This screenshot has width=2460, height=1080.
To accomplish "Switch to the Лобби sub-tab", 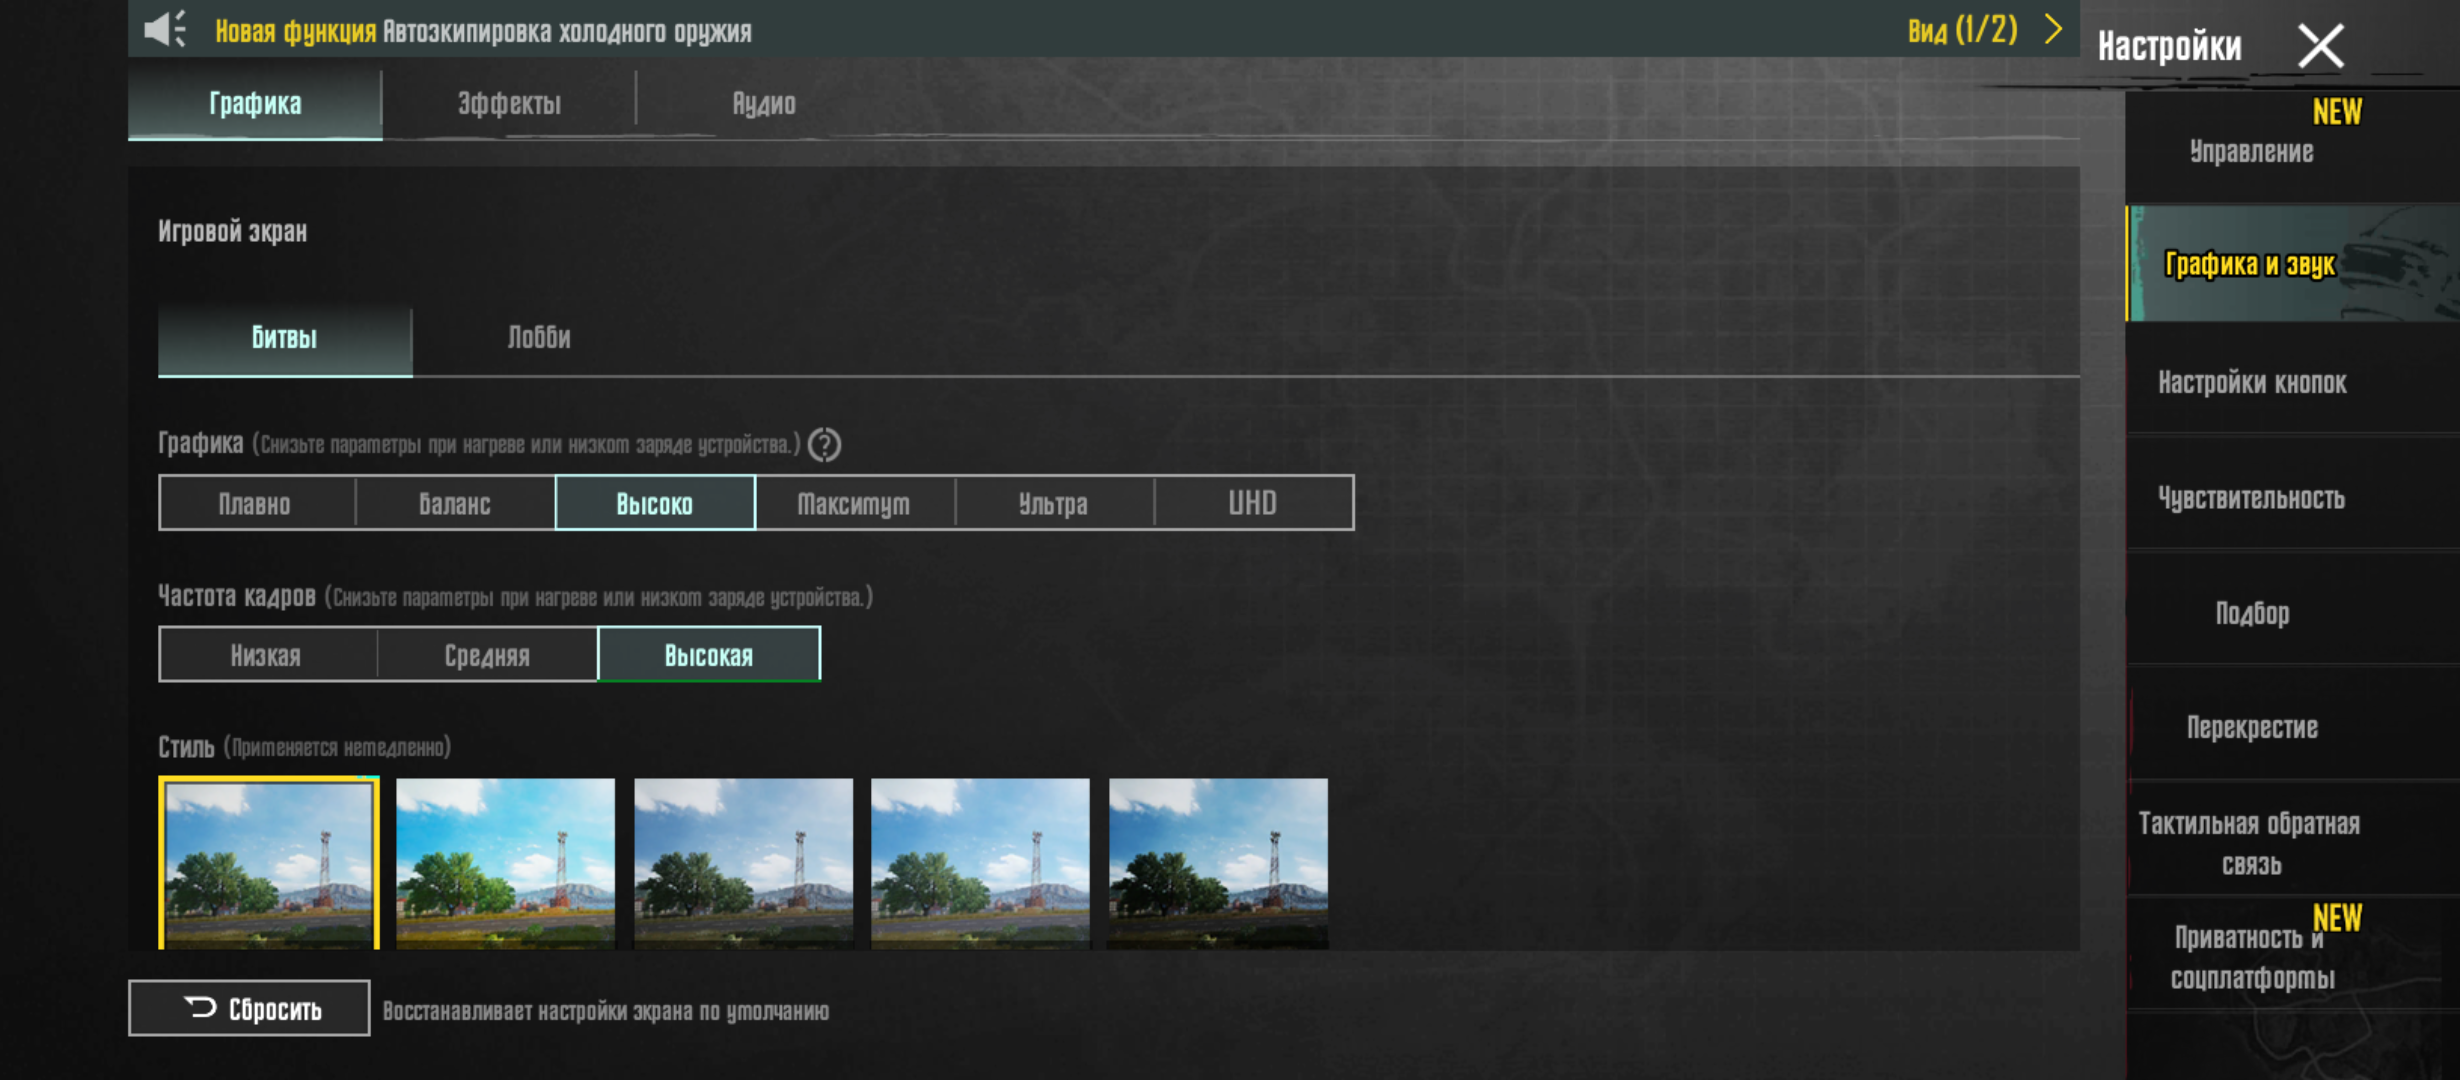I will (539, 338).
